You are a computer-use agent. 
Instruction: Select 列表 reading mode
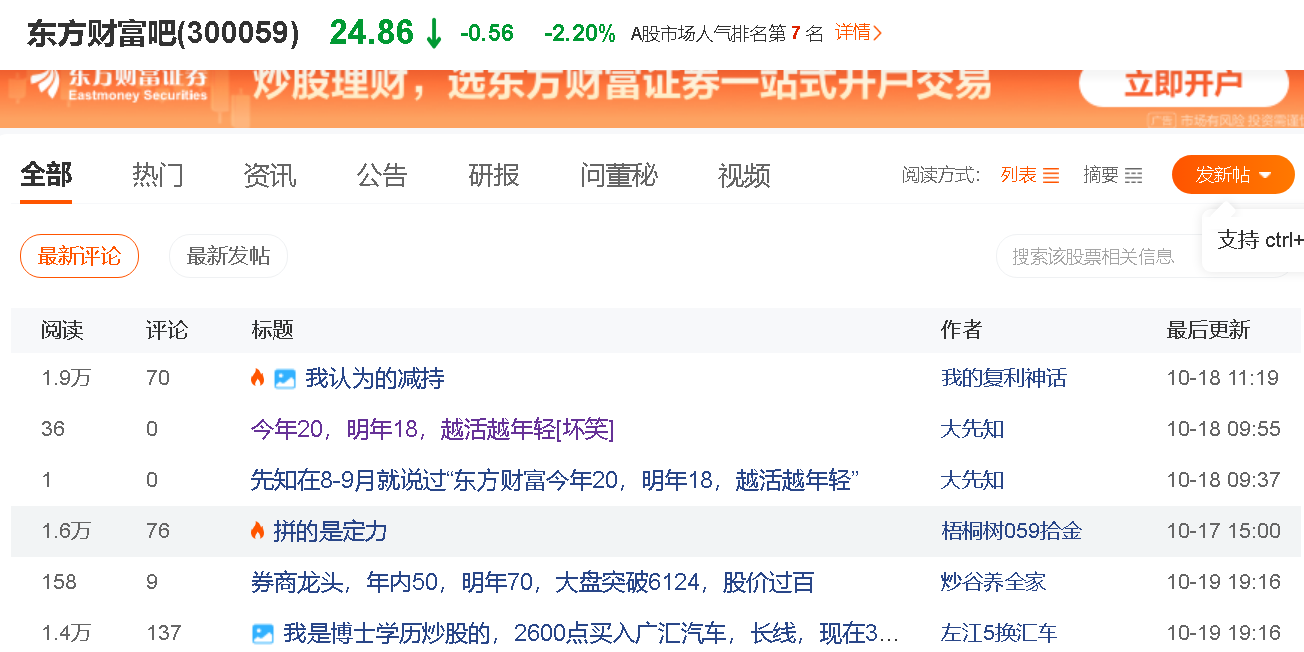coord(1019,175)
